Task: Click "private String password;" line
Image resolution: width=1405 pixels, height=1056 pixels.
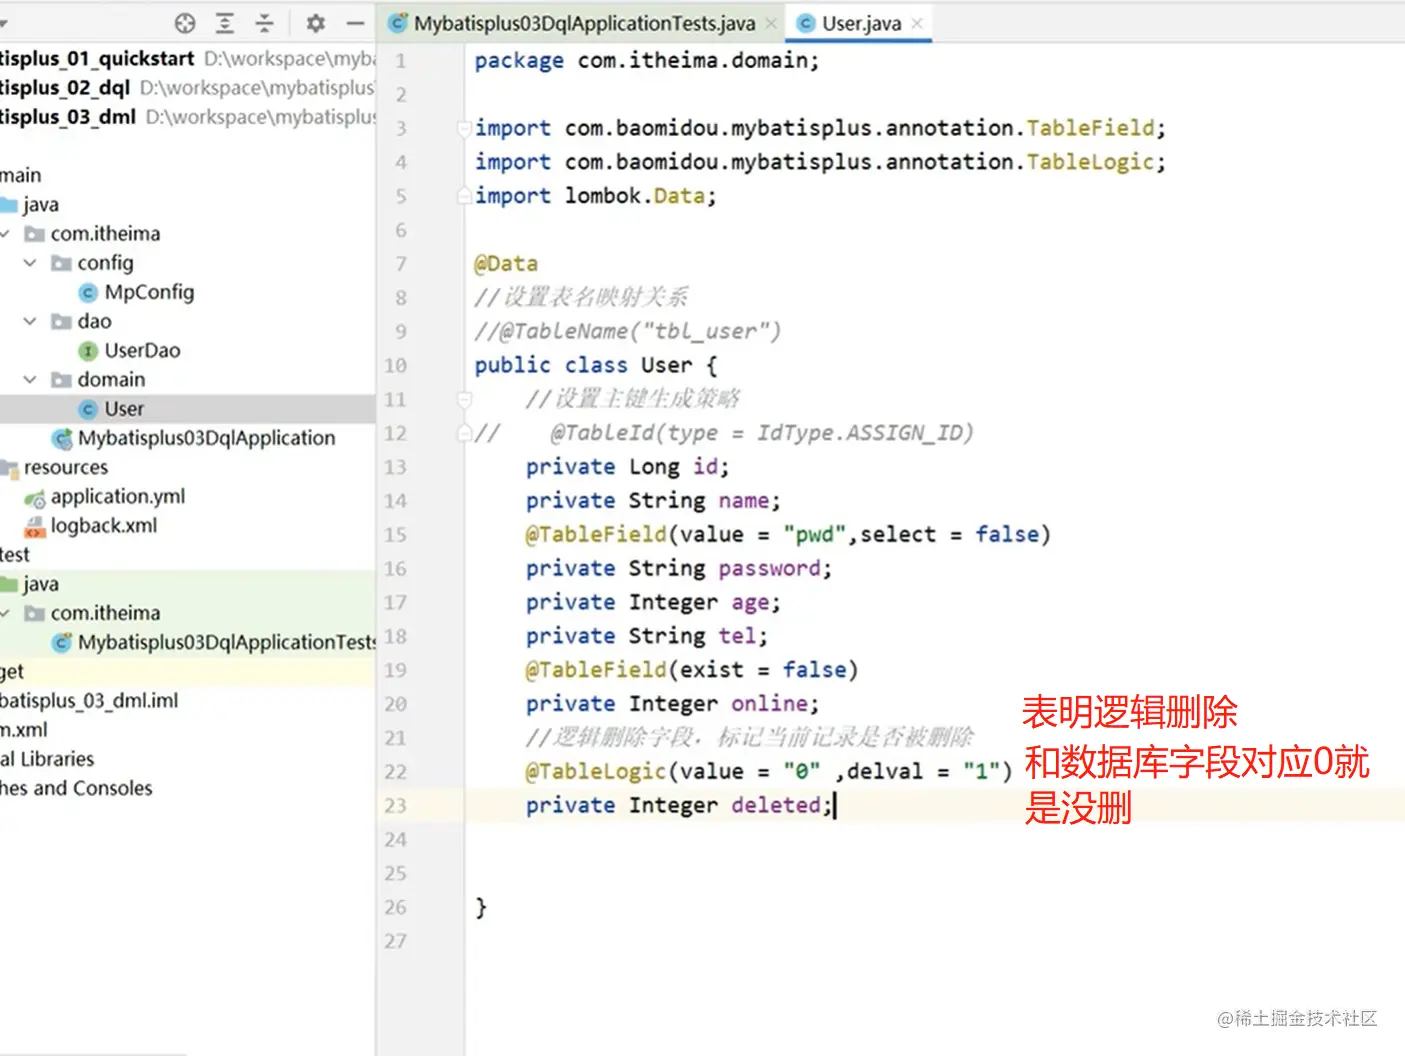Action: [679, 569]
